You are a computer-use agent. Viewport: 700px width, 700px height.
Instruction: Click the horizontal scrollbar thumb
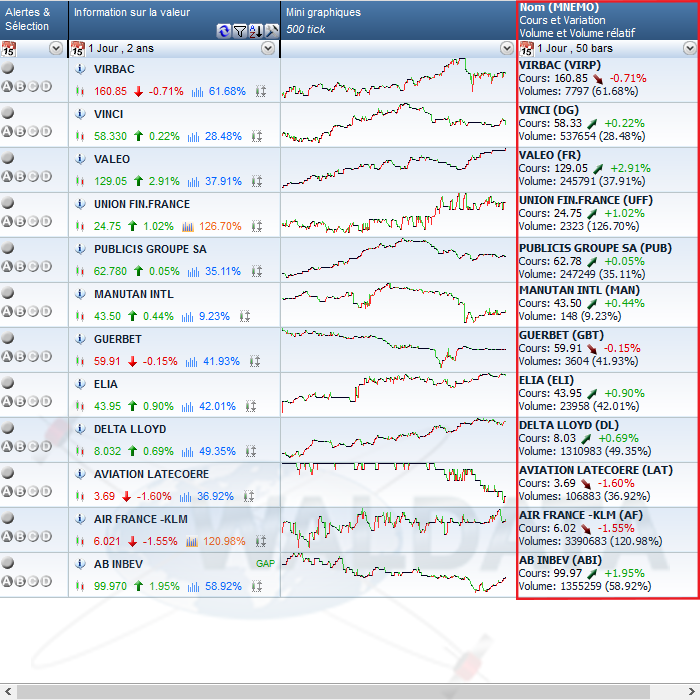[333, 692]
